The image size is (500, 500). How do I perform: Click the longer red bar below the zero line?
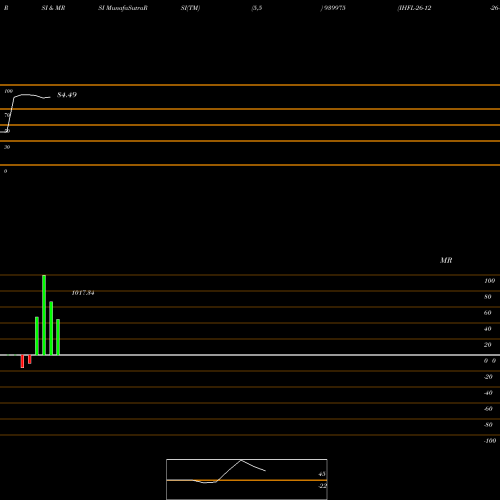[22, 361]
